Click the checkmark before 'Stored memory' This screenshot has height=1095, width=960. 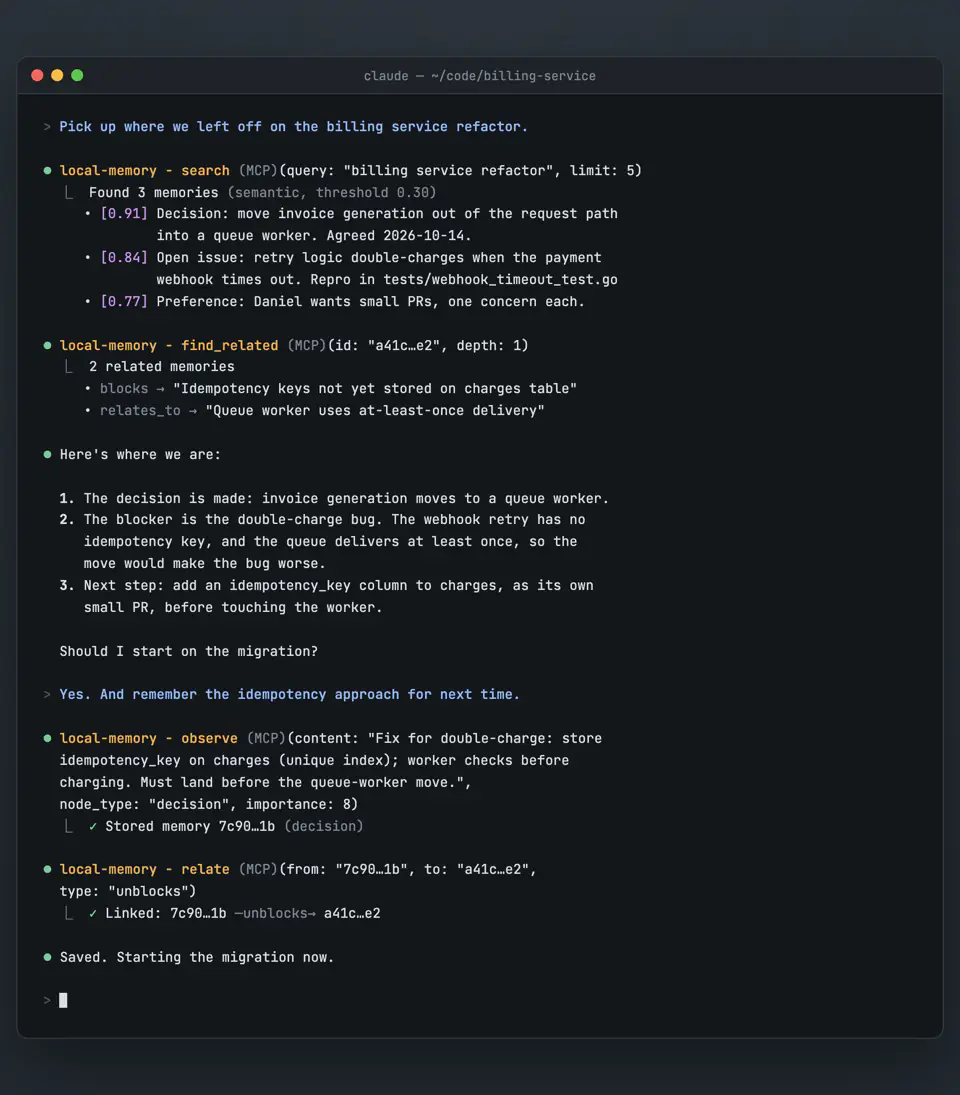[x=93, y=827]
